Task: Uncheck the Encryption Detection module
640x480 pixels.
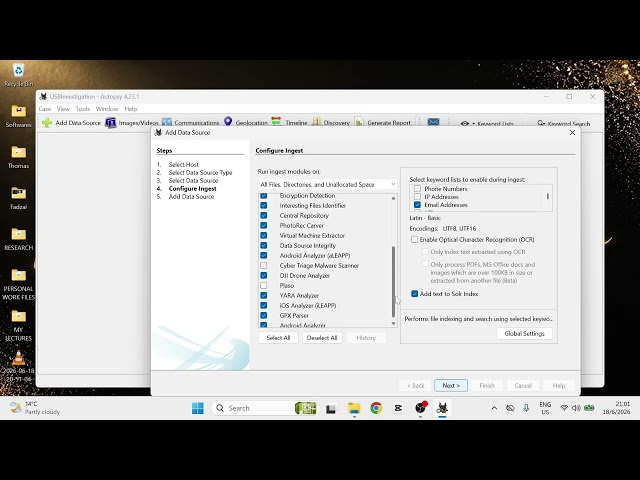Action: pyautogui.click(x=264, y=196)
